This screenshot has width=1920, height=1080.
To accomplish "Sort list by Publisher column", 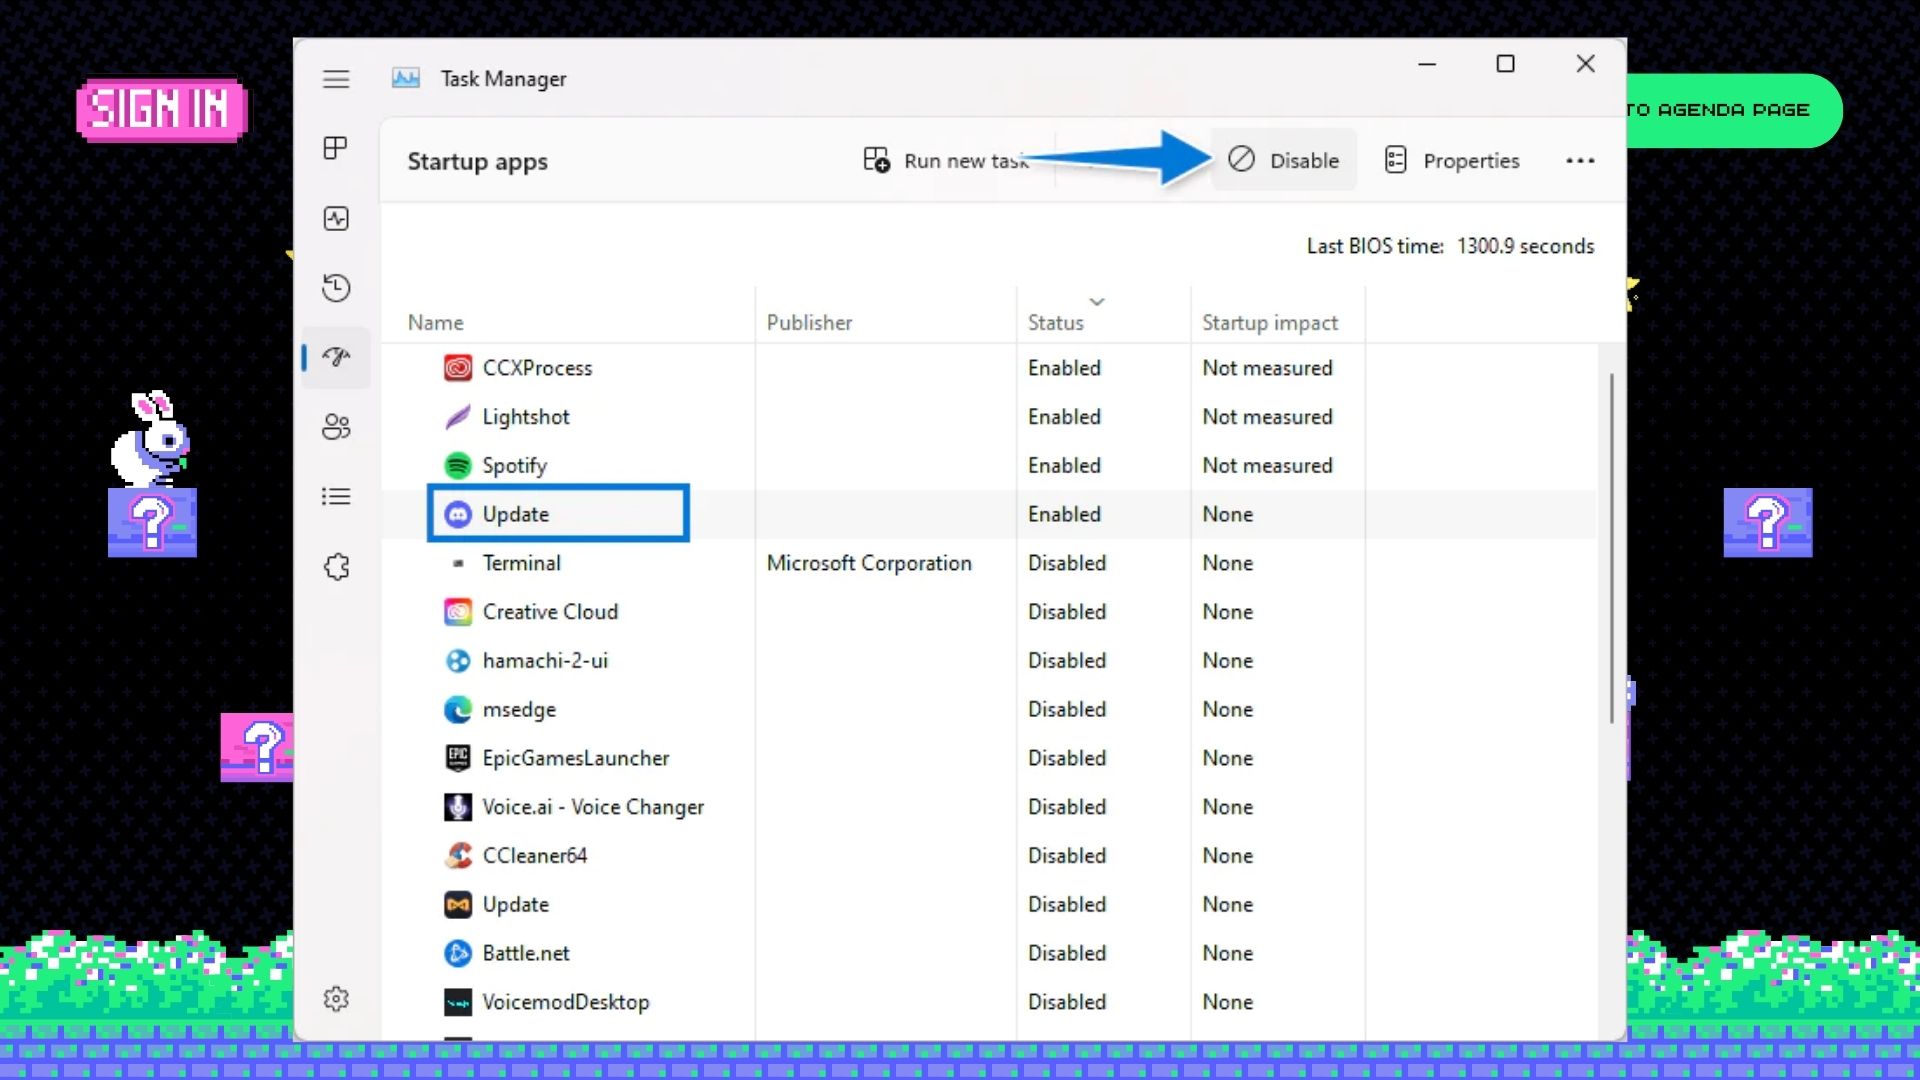I will tap(809, 323).
